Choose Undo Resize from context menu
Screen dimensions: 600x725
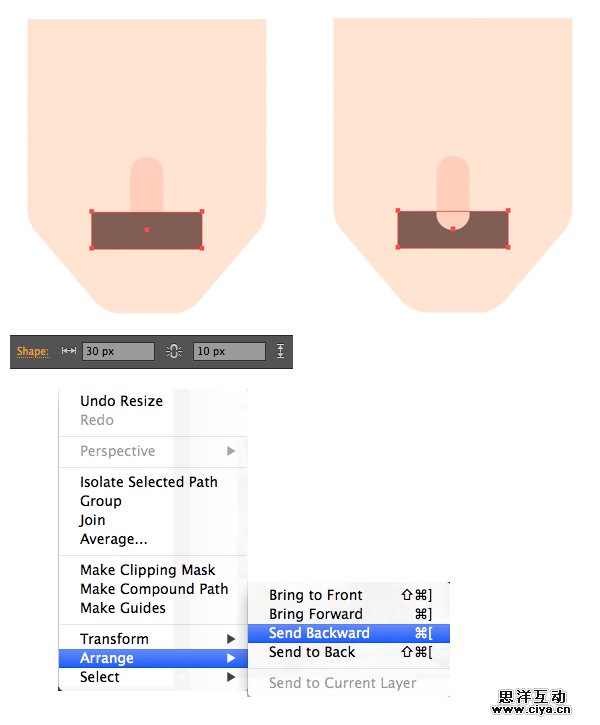pos(121,401)
